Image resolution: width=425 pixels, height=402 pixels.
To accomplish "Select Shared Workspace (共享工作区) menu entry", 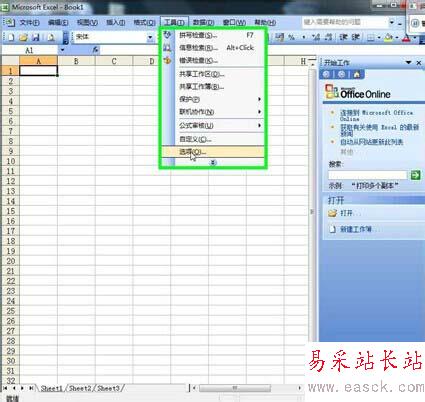I will click(x=213, y=74).
